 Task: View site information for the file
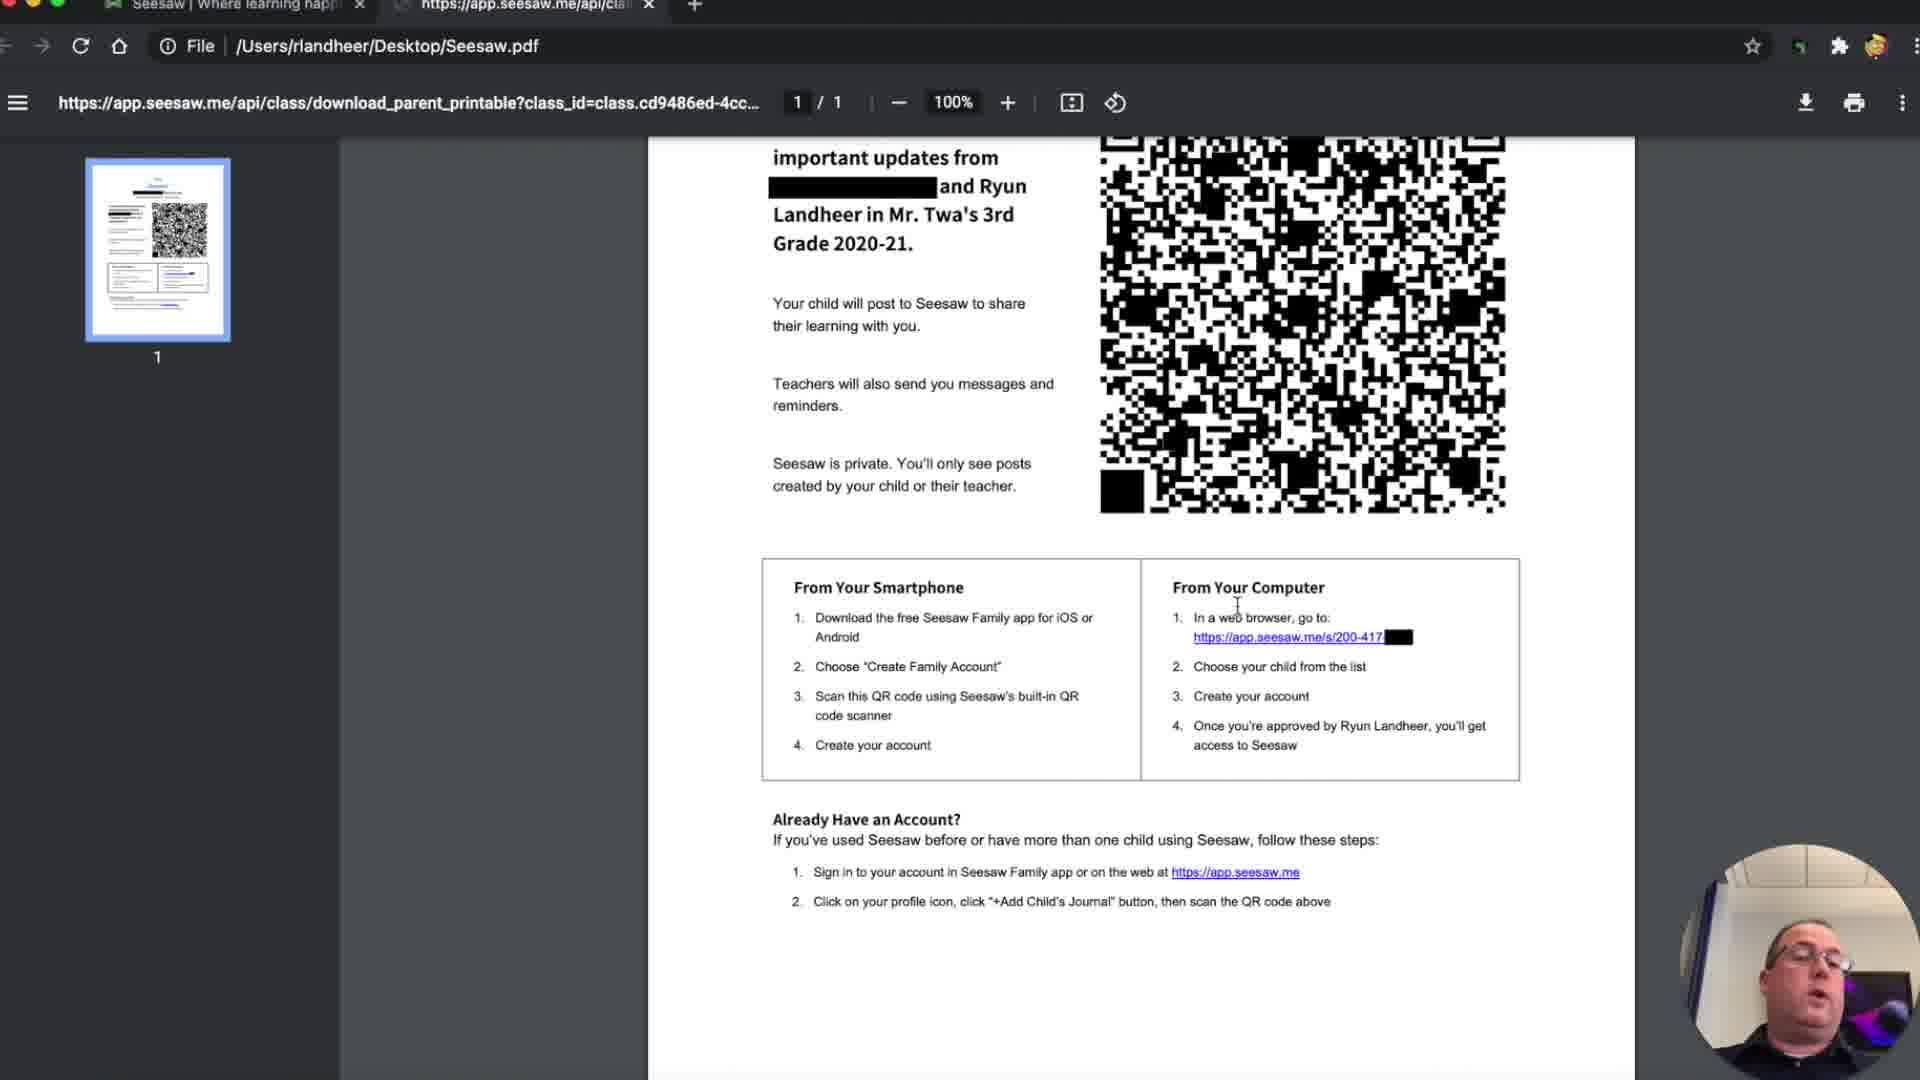[x=168, y=46]
